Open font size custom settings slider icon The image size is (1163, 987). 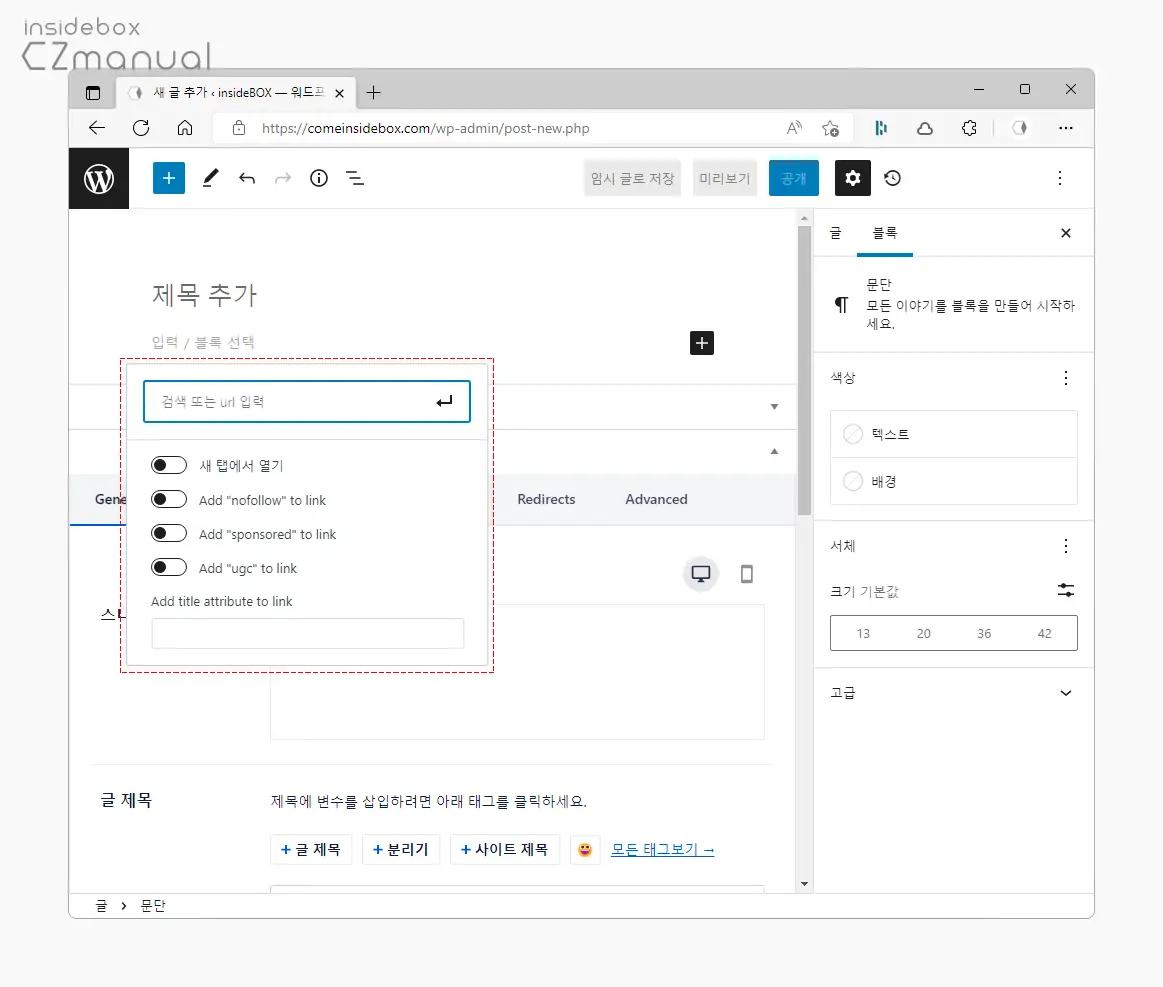click(1066, 590)
